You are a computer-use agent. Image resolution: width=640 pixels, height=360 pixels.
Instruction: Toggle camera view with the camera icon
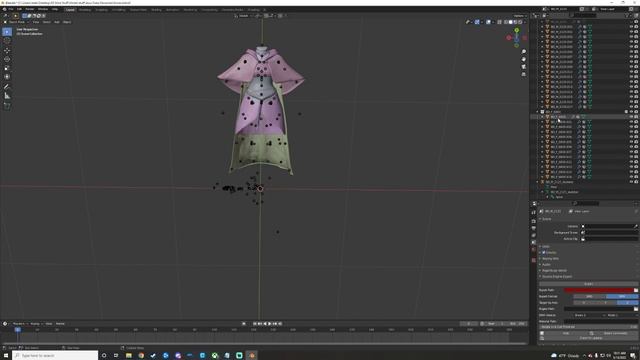(x=524, y=67)
